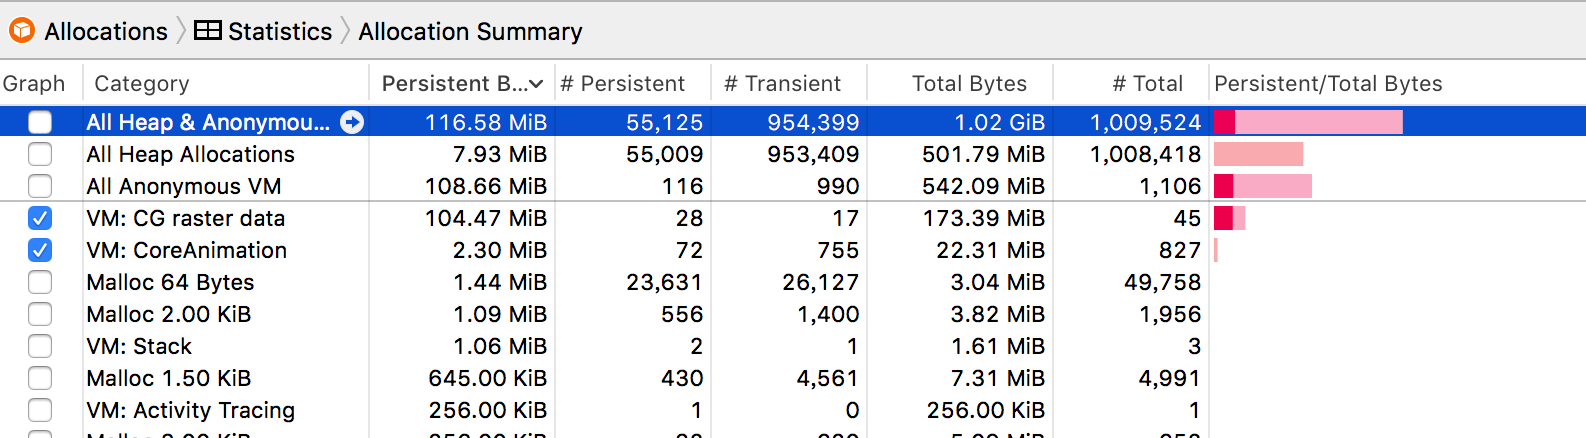This screenshot has width=1586, height=438.
Task: Select the VM: CG raster data row
Action: coord(793,218)
